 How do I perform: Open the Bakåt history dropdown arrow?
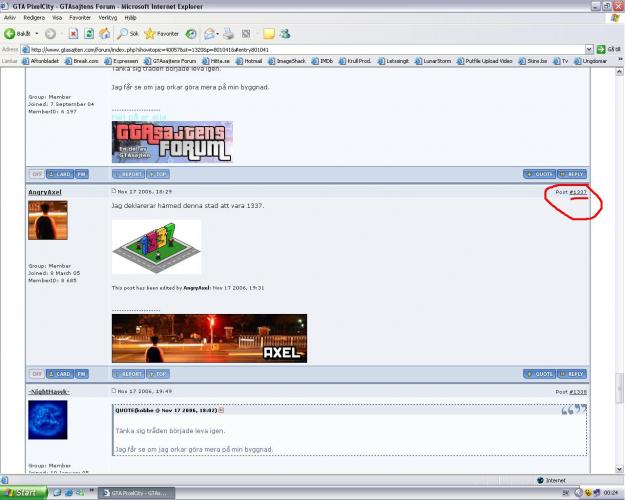(37, 33)
